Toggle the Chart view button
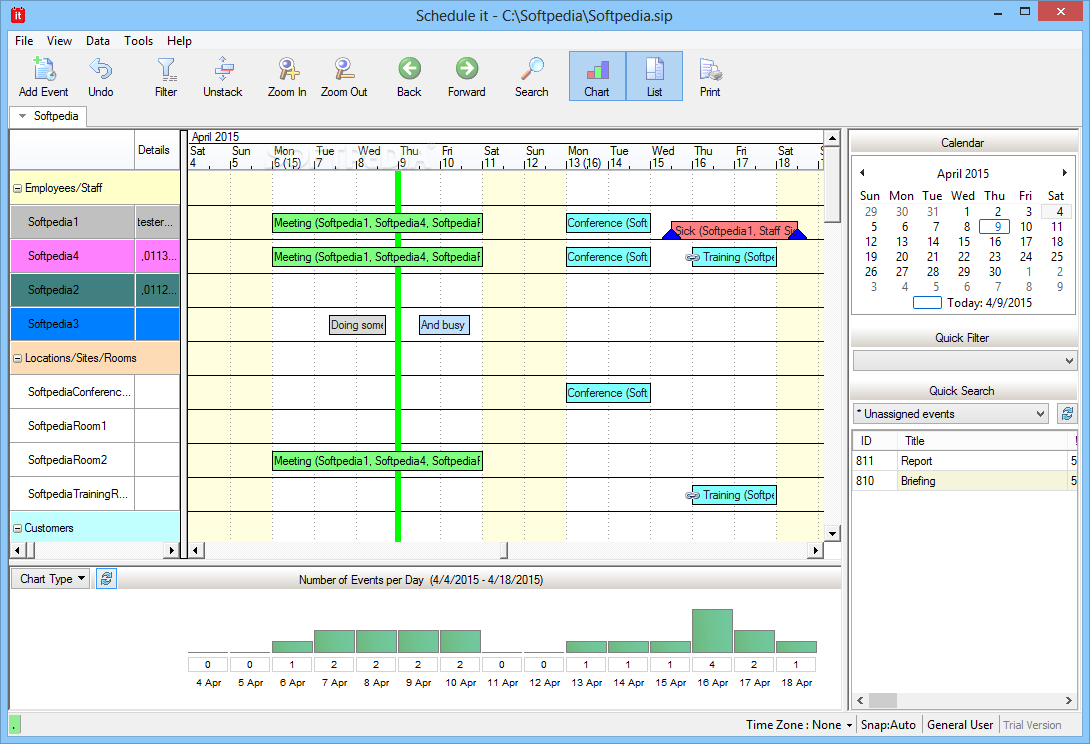1090x744 pixels. [x=597, y=76]
